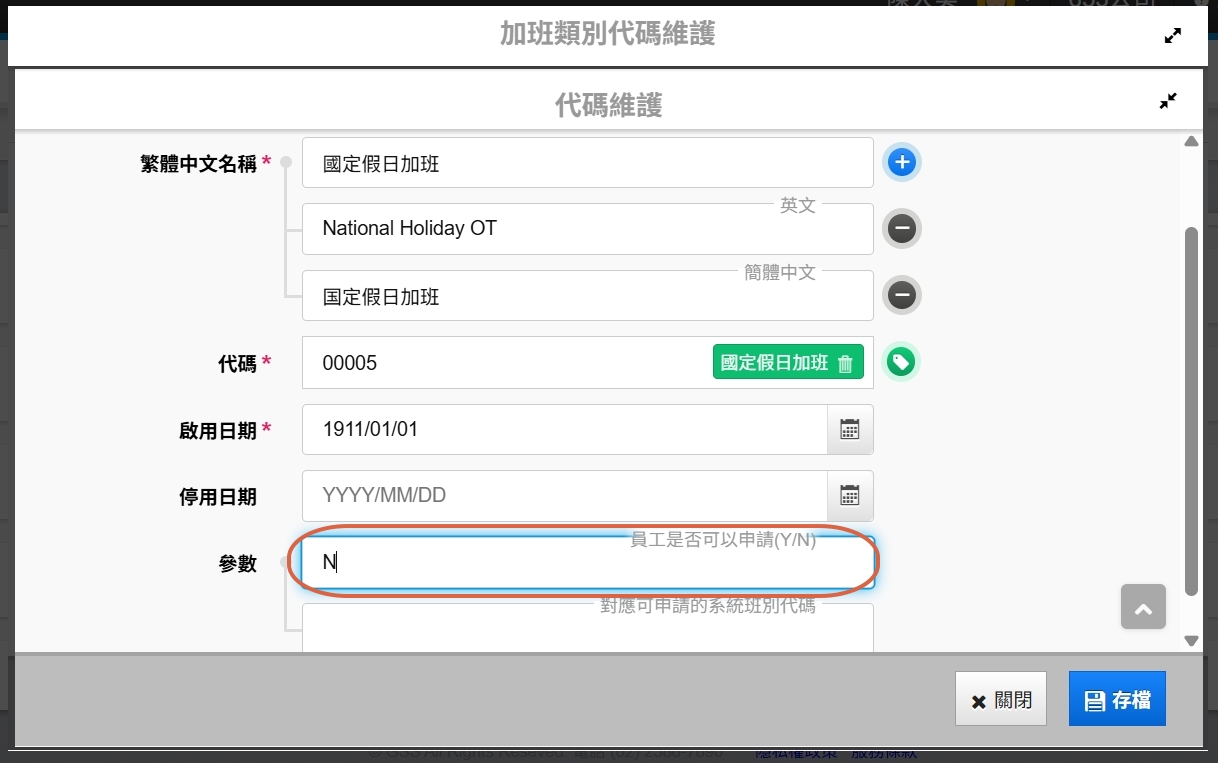The height and width of the screenshot is (763, 1218).
Task: Click the 英文 field with National Holiday OT
Action: [x=587, y=229]
